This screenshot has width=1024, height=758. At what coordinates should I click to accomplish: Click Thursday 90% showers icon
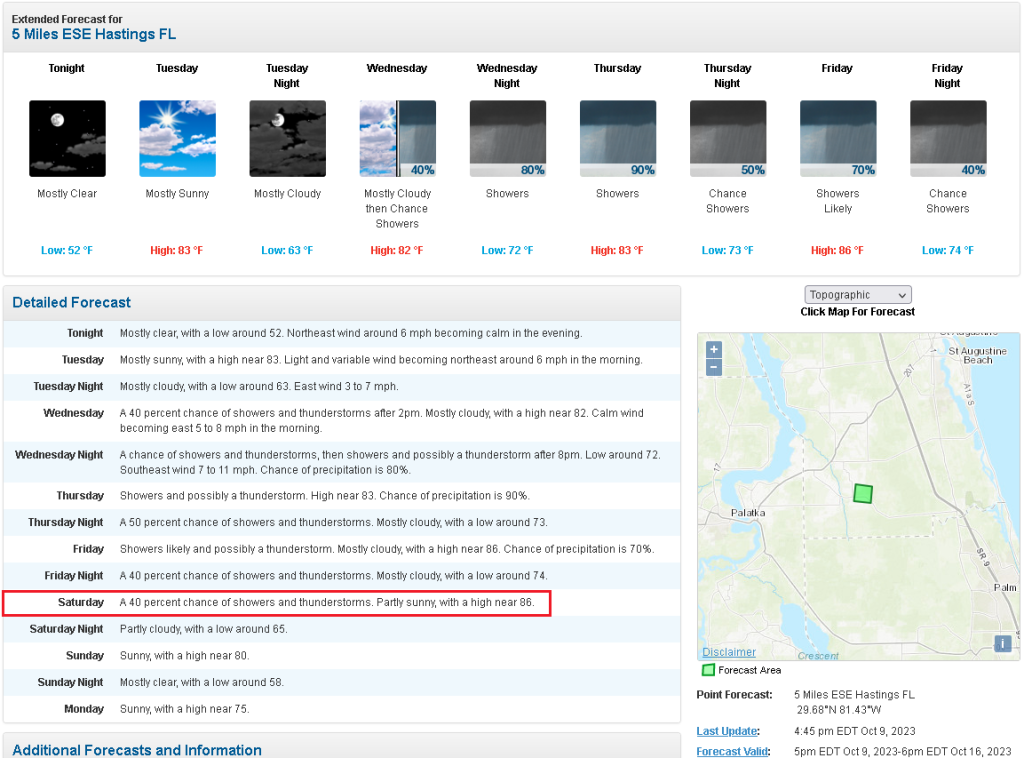tap(617, 138)
